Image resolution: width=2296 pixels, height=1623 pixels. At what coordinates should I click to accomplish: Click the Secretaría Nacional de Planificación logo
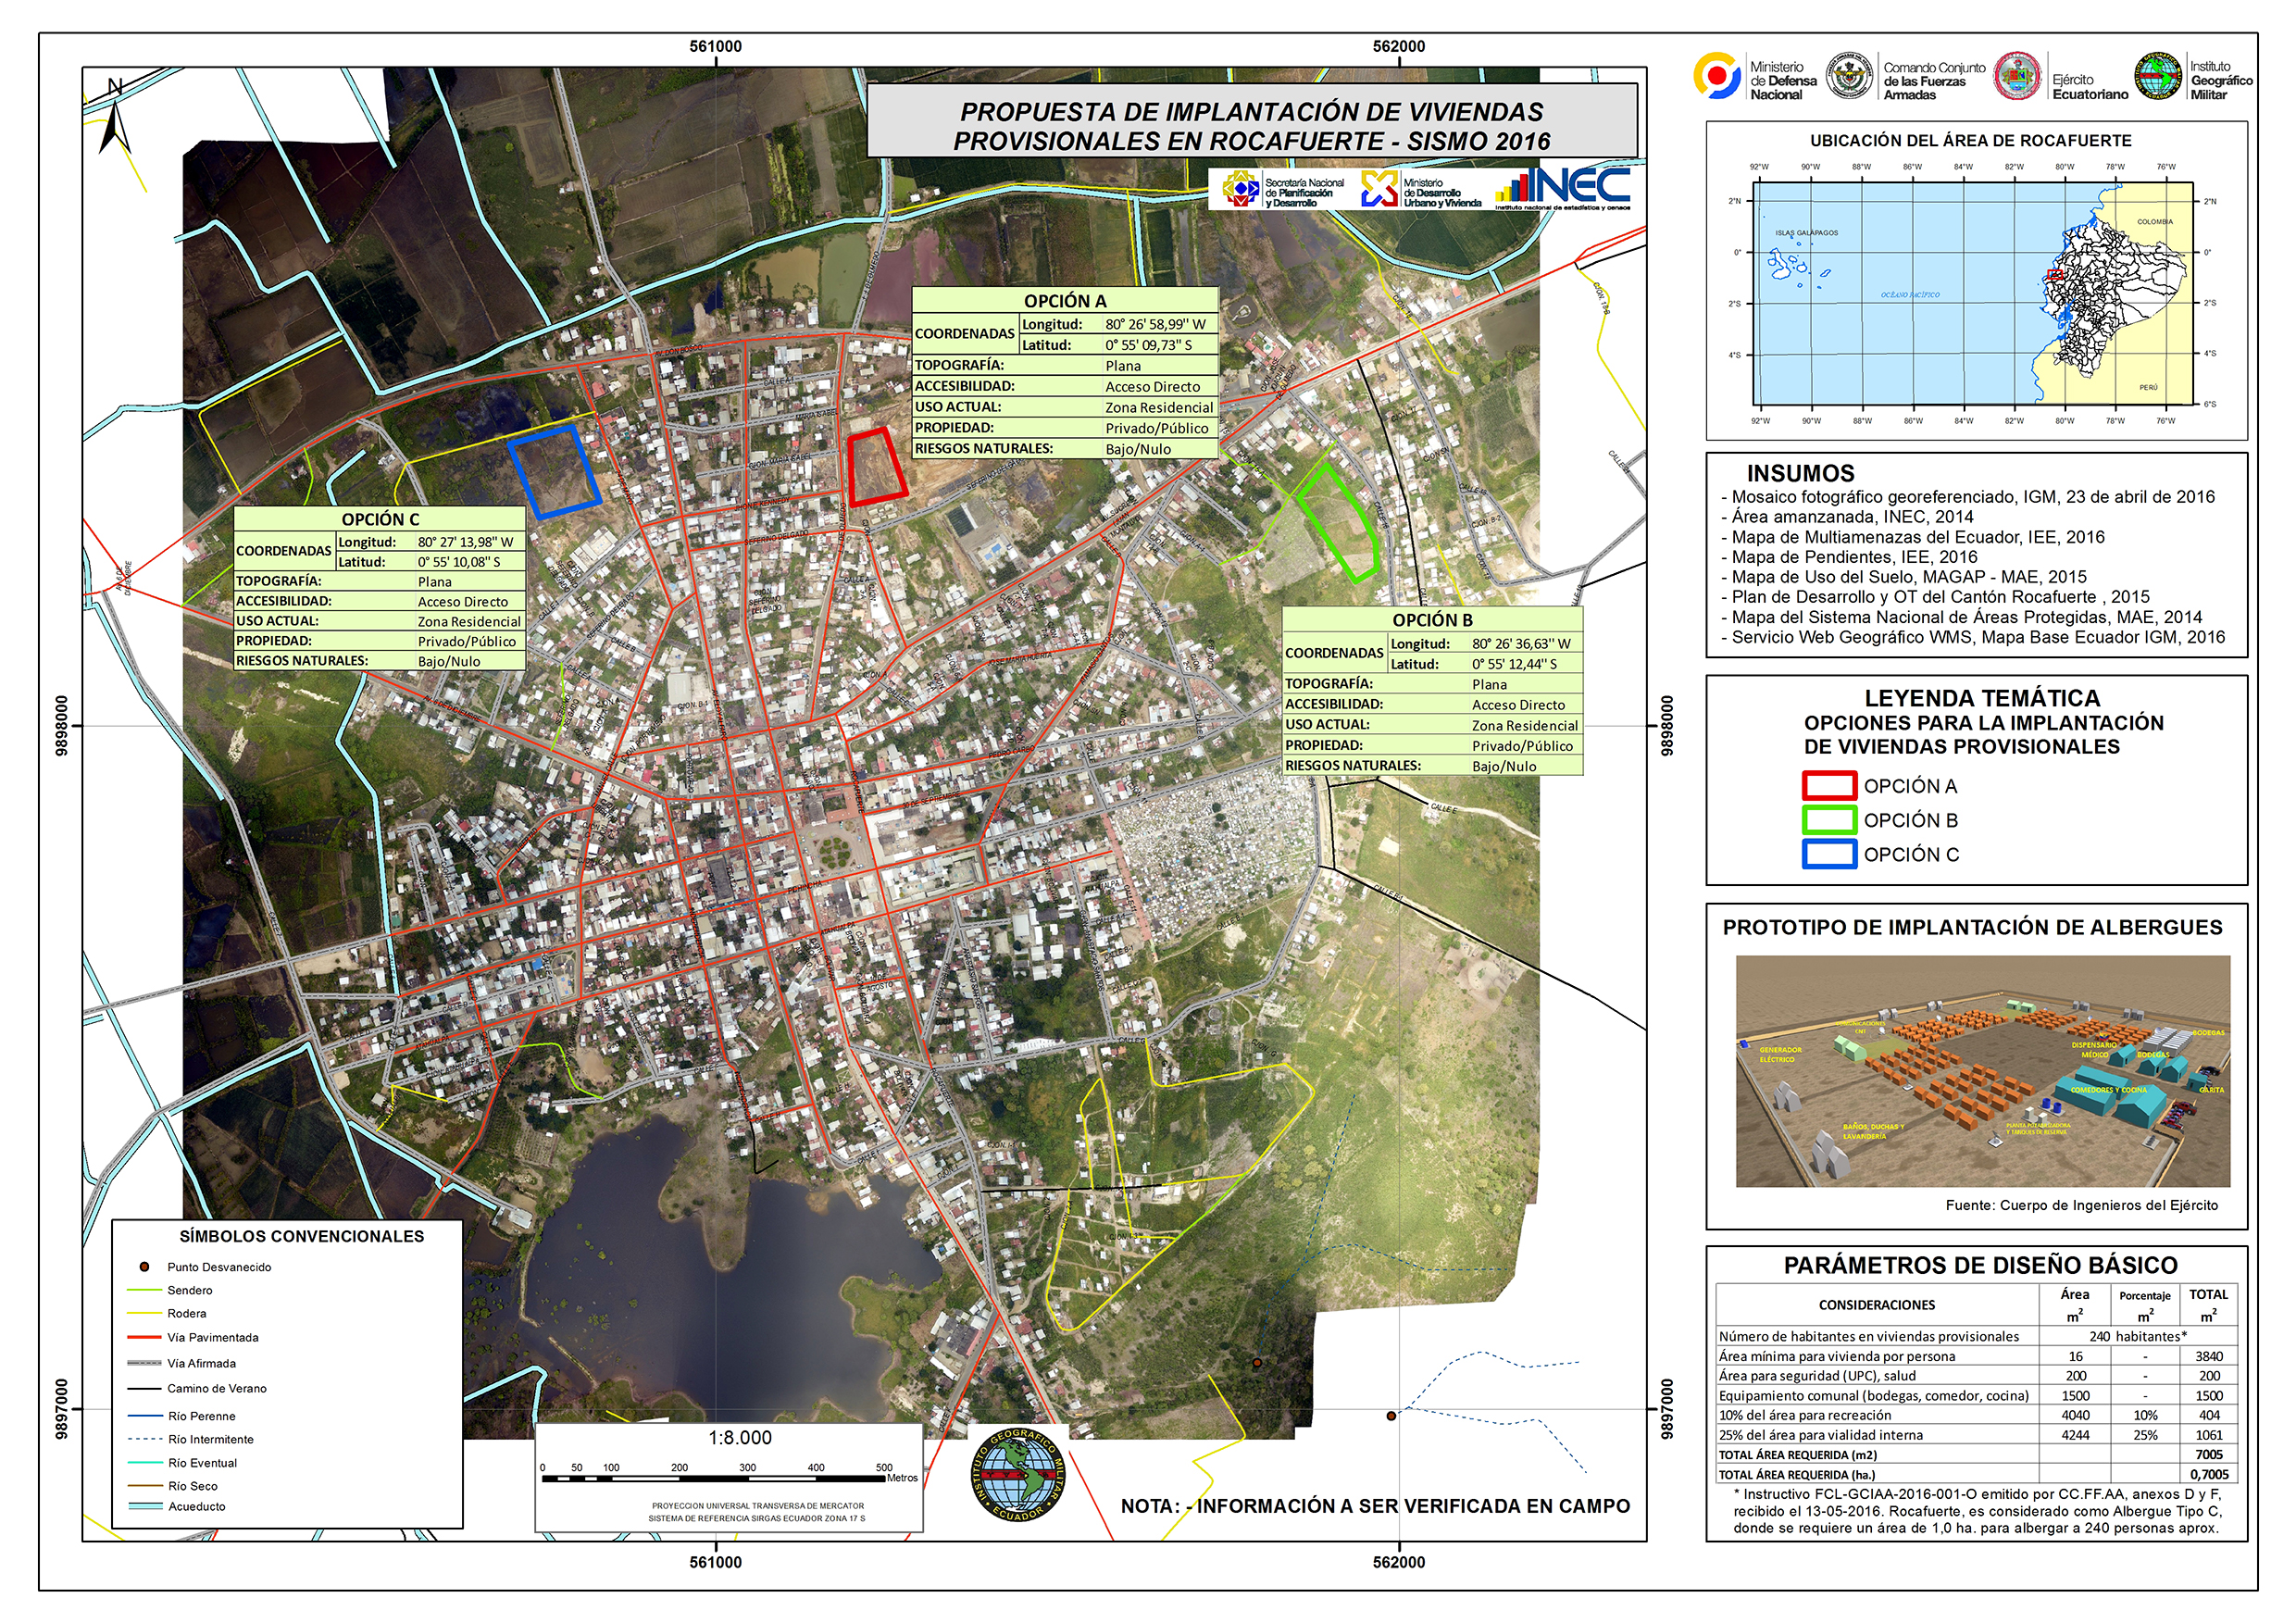tap(1239, 188)
